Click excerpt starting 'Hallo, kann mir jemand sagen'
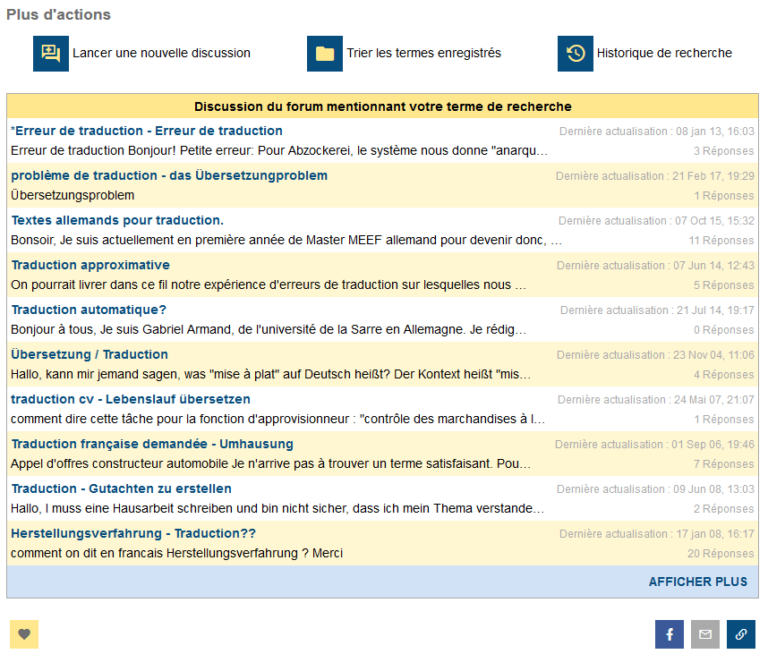This screenshot has width=768, height=671. [271, 374]
